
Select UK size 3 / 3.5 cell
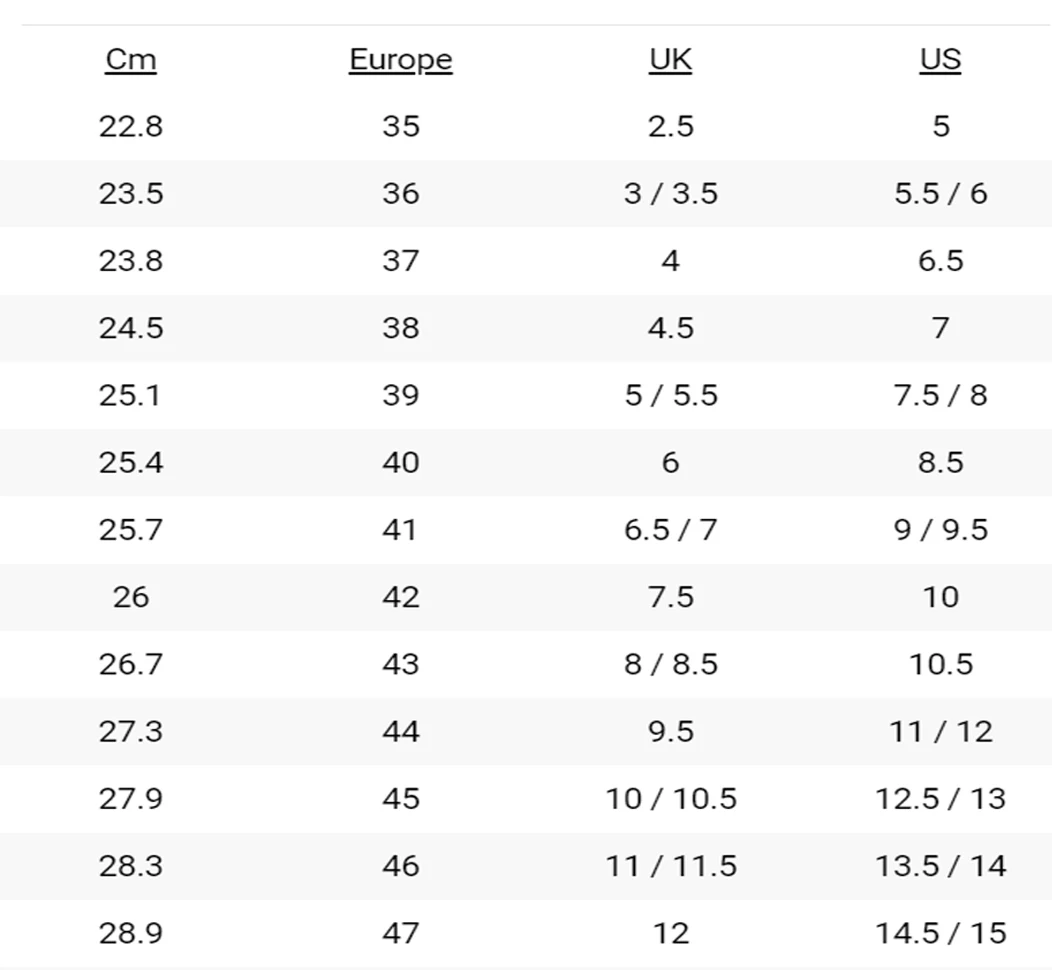[x=670, y=194]
